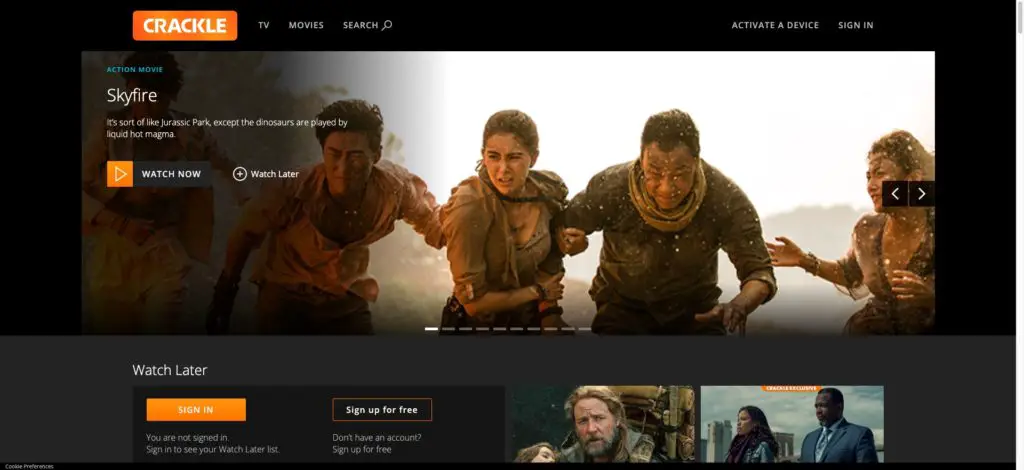The image size is (1024, 470).
Task: Open the TV menu
Action: 264,25
